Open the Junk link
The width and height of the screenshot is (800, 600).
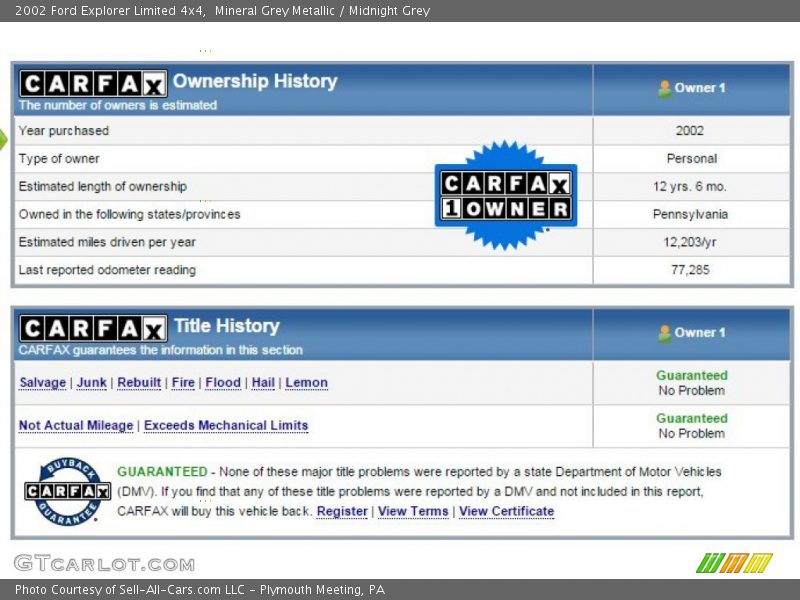point(92,383)
